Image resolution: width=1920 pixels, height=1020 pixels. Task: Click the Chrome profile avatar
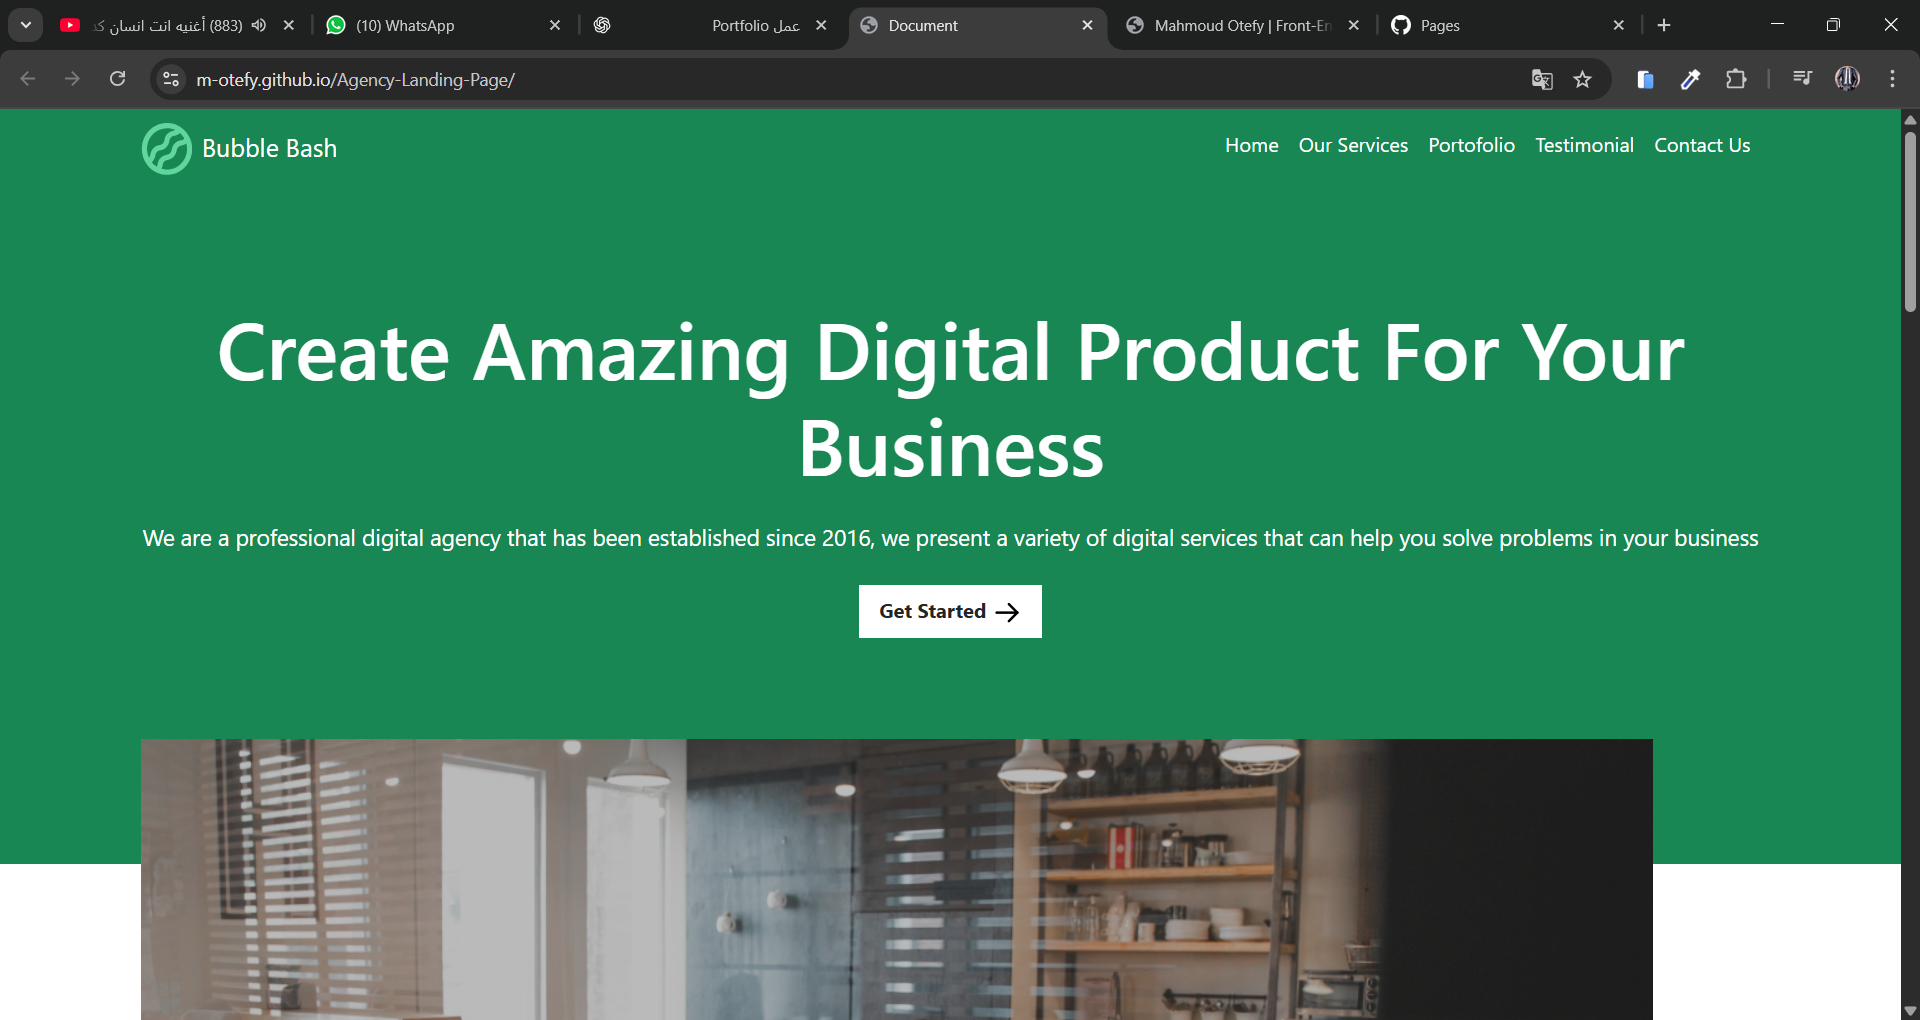pos(1847,79)
